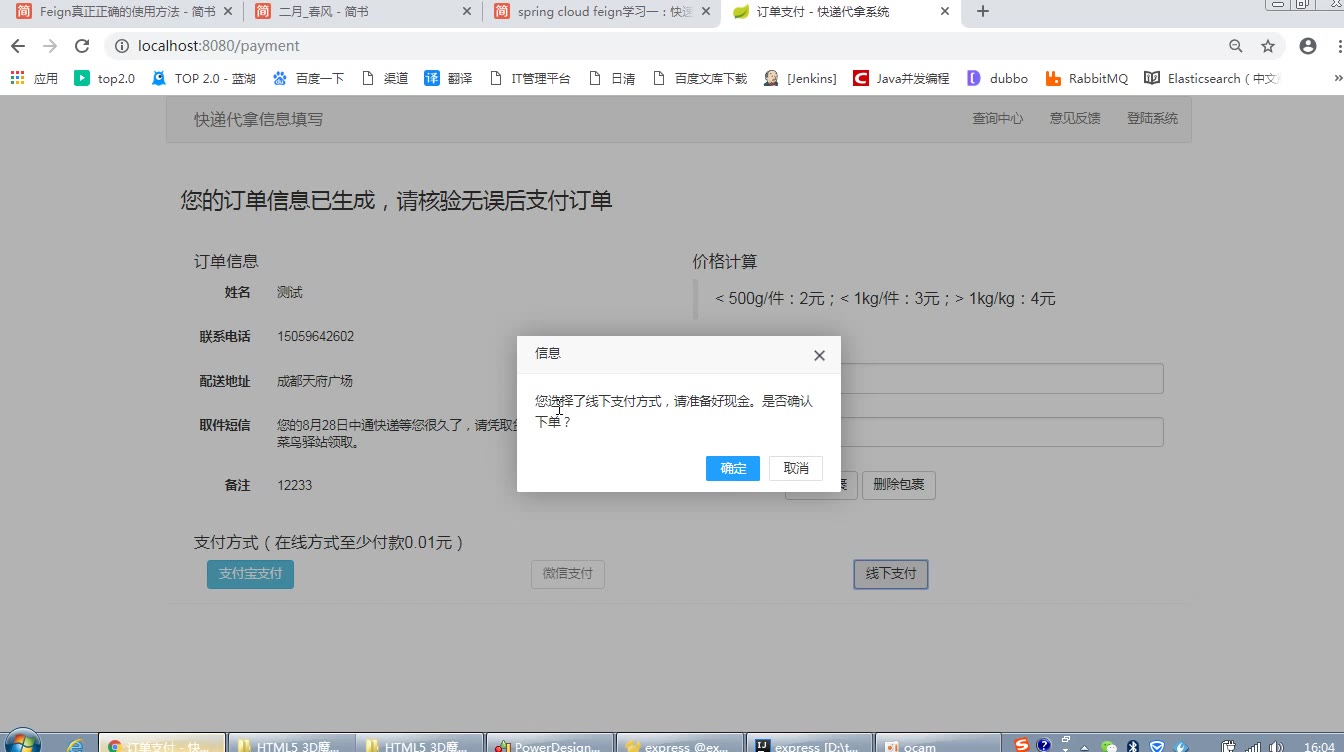Open the 百度文库下载 bookmark

point(700,78)
